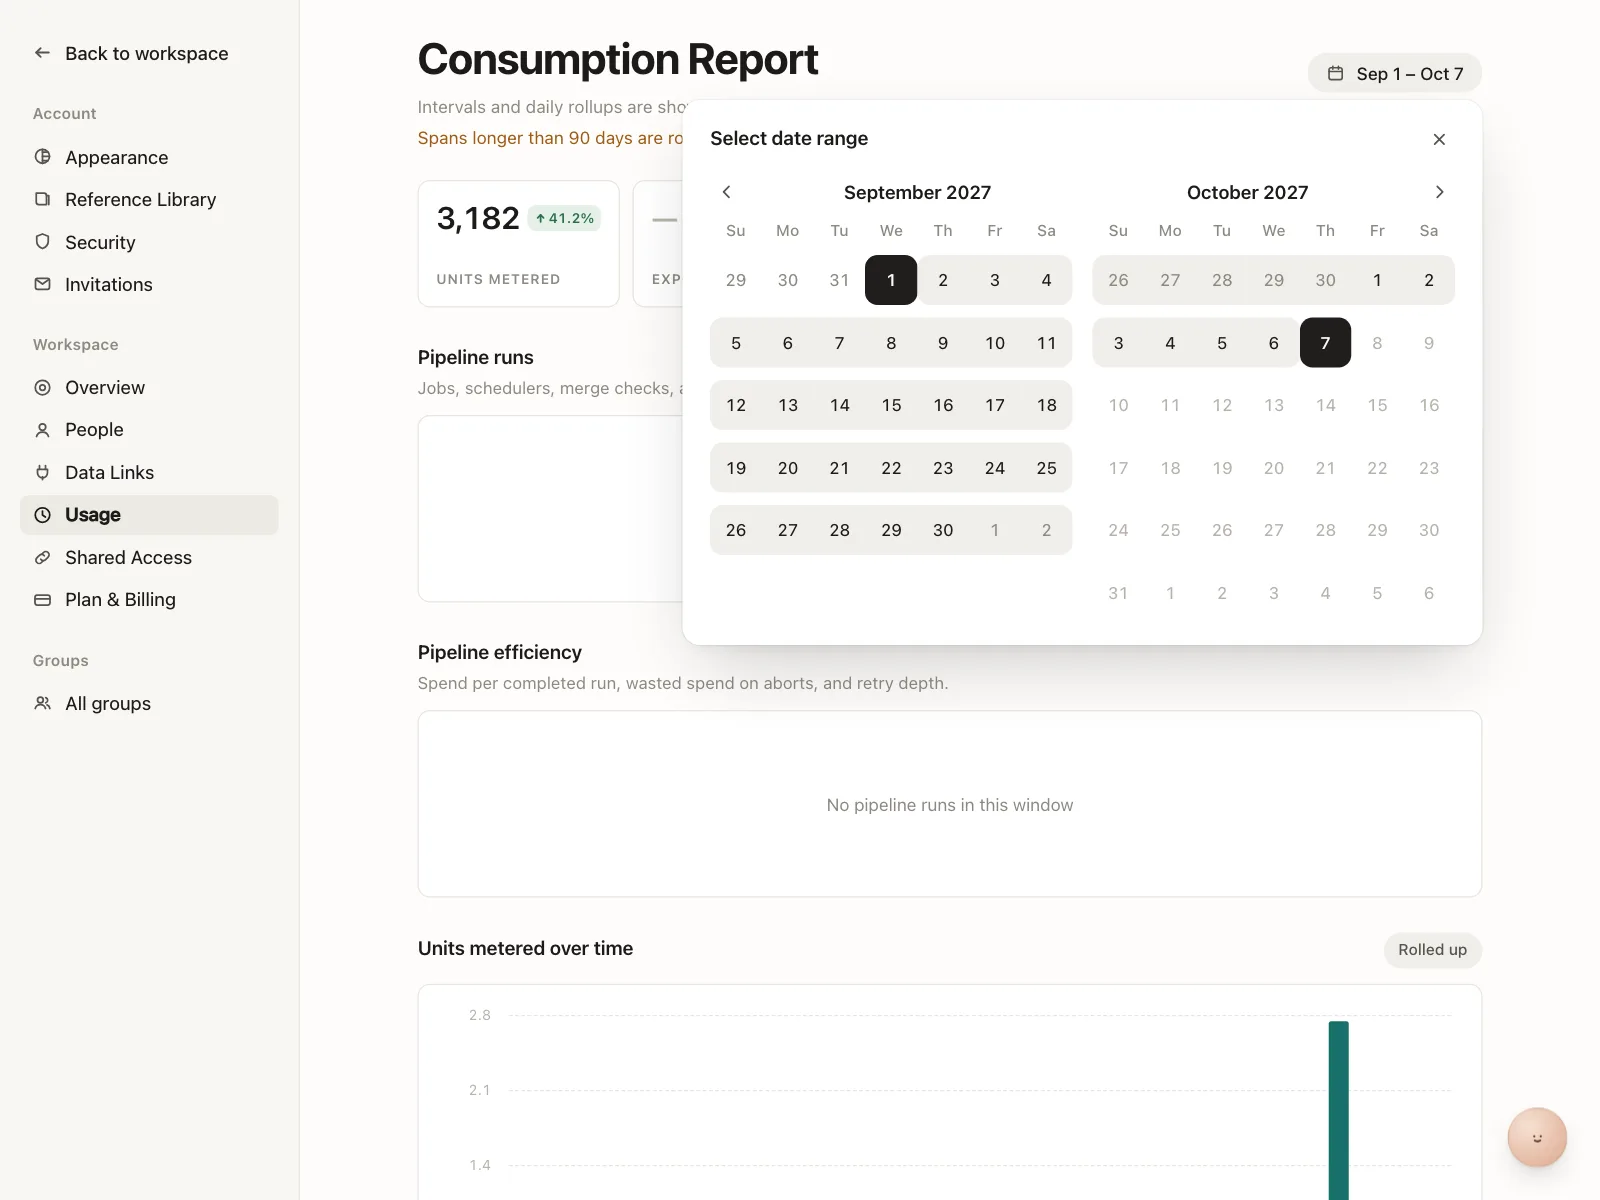Click the Appearance palette icon
This screenshot has height=1200, width=1600.
coord(42,157)
